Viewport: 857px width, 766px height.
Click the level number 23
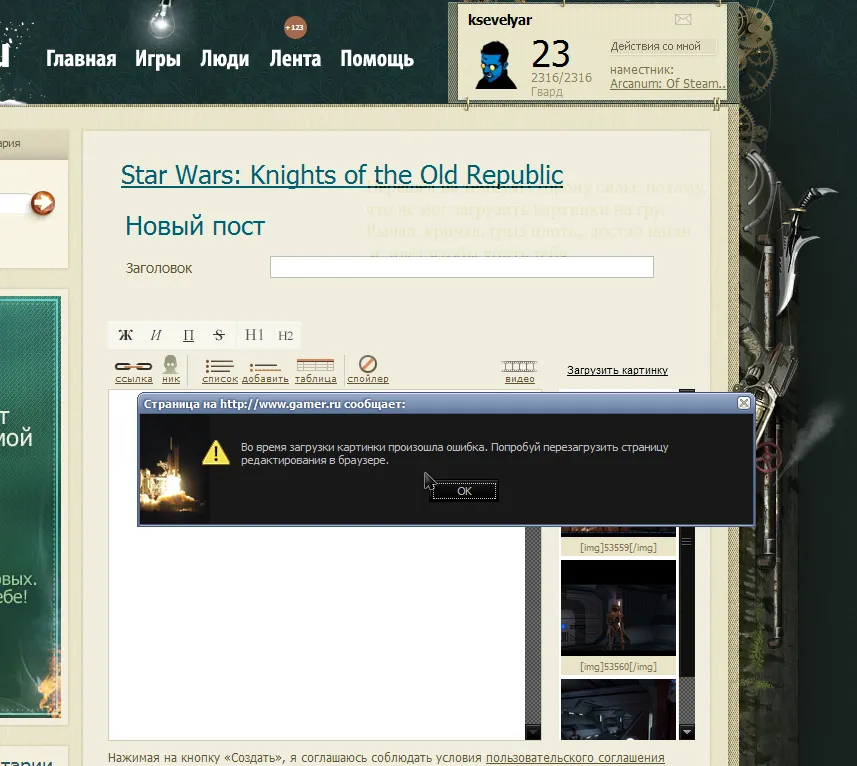pos(550,54)
